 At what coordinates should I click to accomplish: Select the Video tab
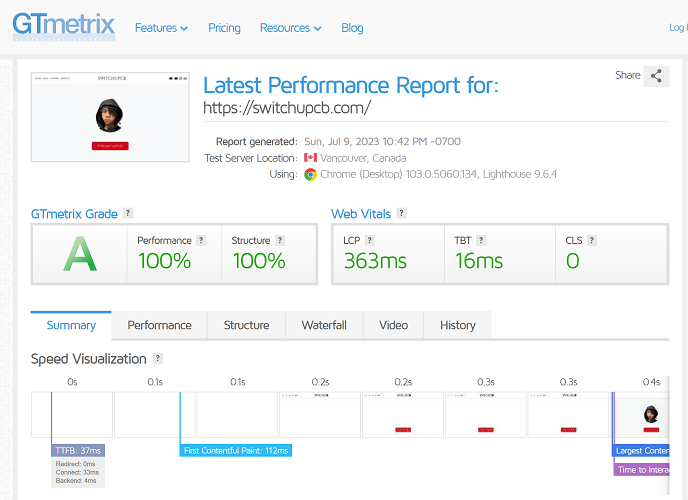[393, 325]
